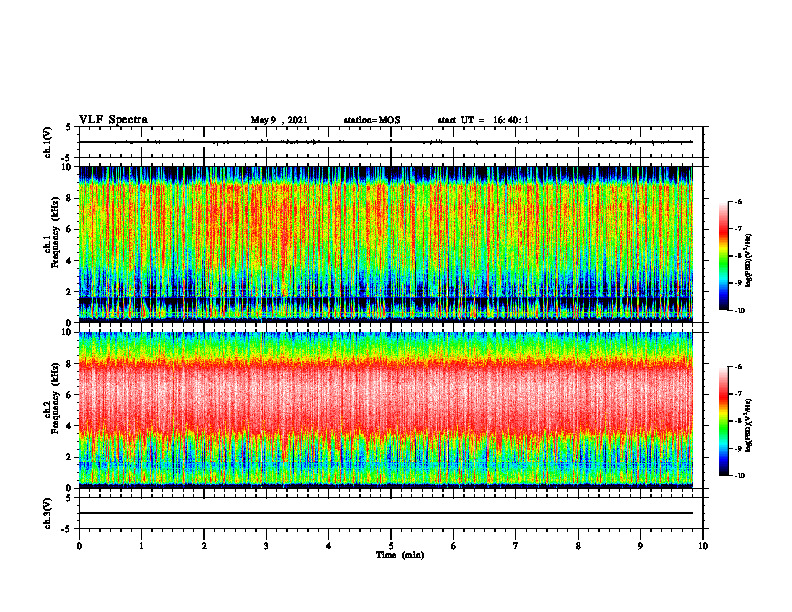The width and height of the screenshot is (792, 612).
Task: Click the ch.2 color bar "-9" label
Action: click(739, 448)
